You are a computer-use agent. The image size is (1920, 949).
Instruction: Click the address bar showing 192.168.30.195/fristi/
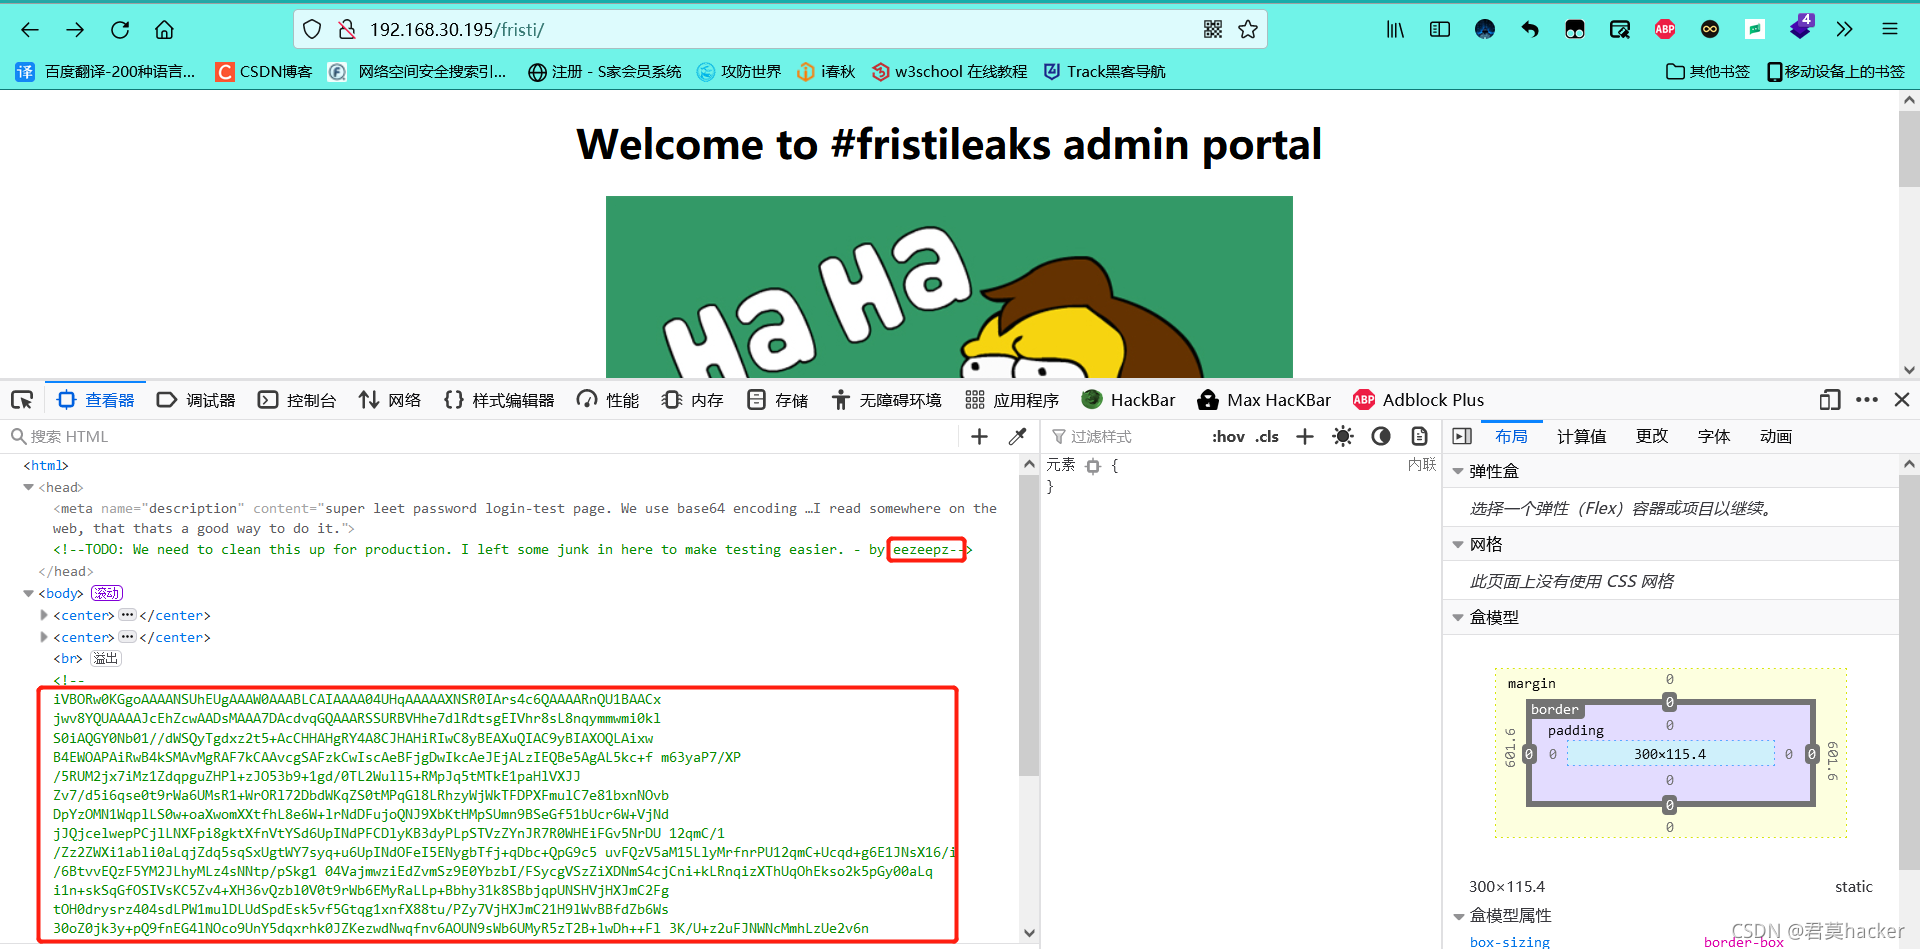coord(780,30)
